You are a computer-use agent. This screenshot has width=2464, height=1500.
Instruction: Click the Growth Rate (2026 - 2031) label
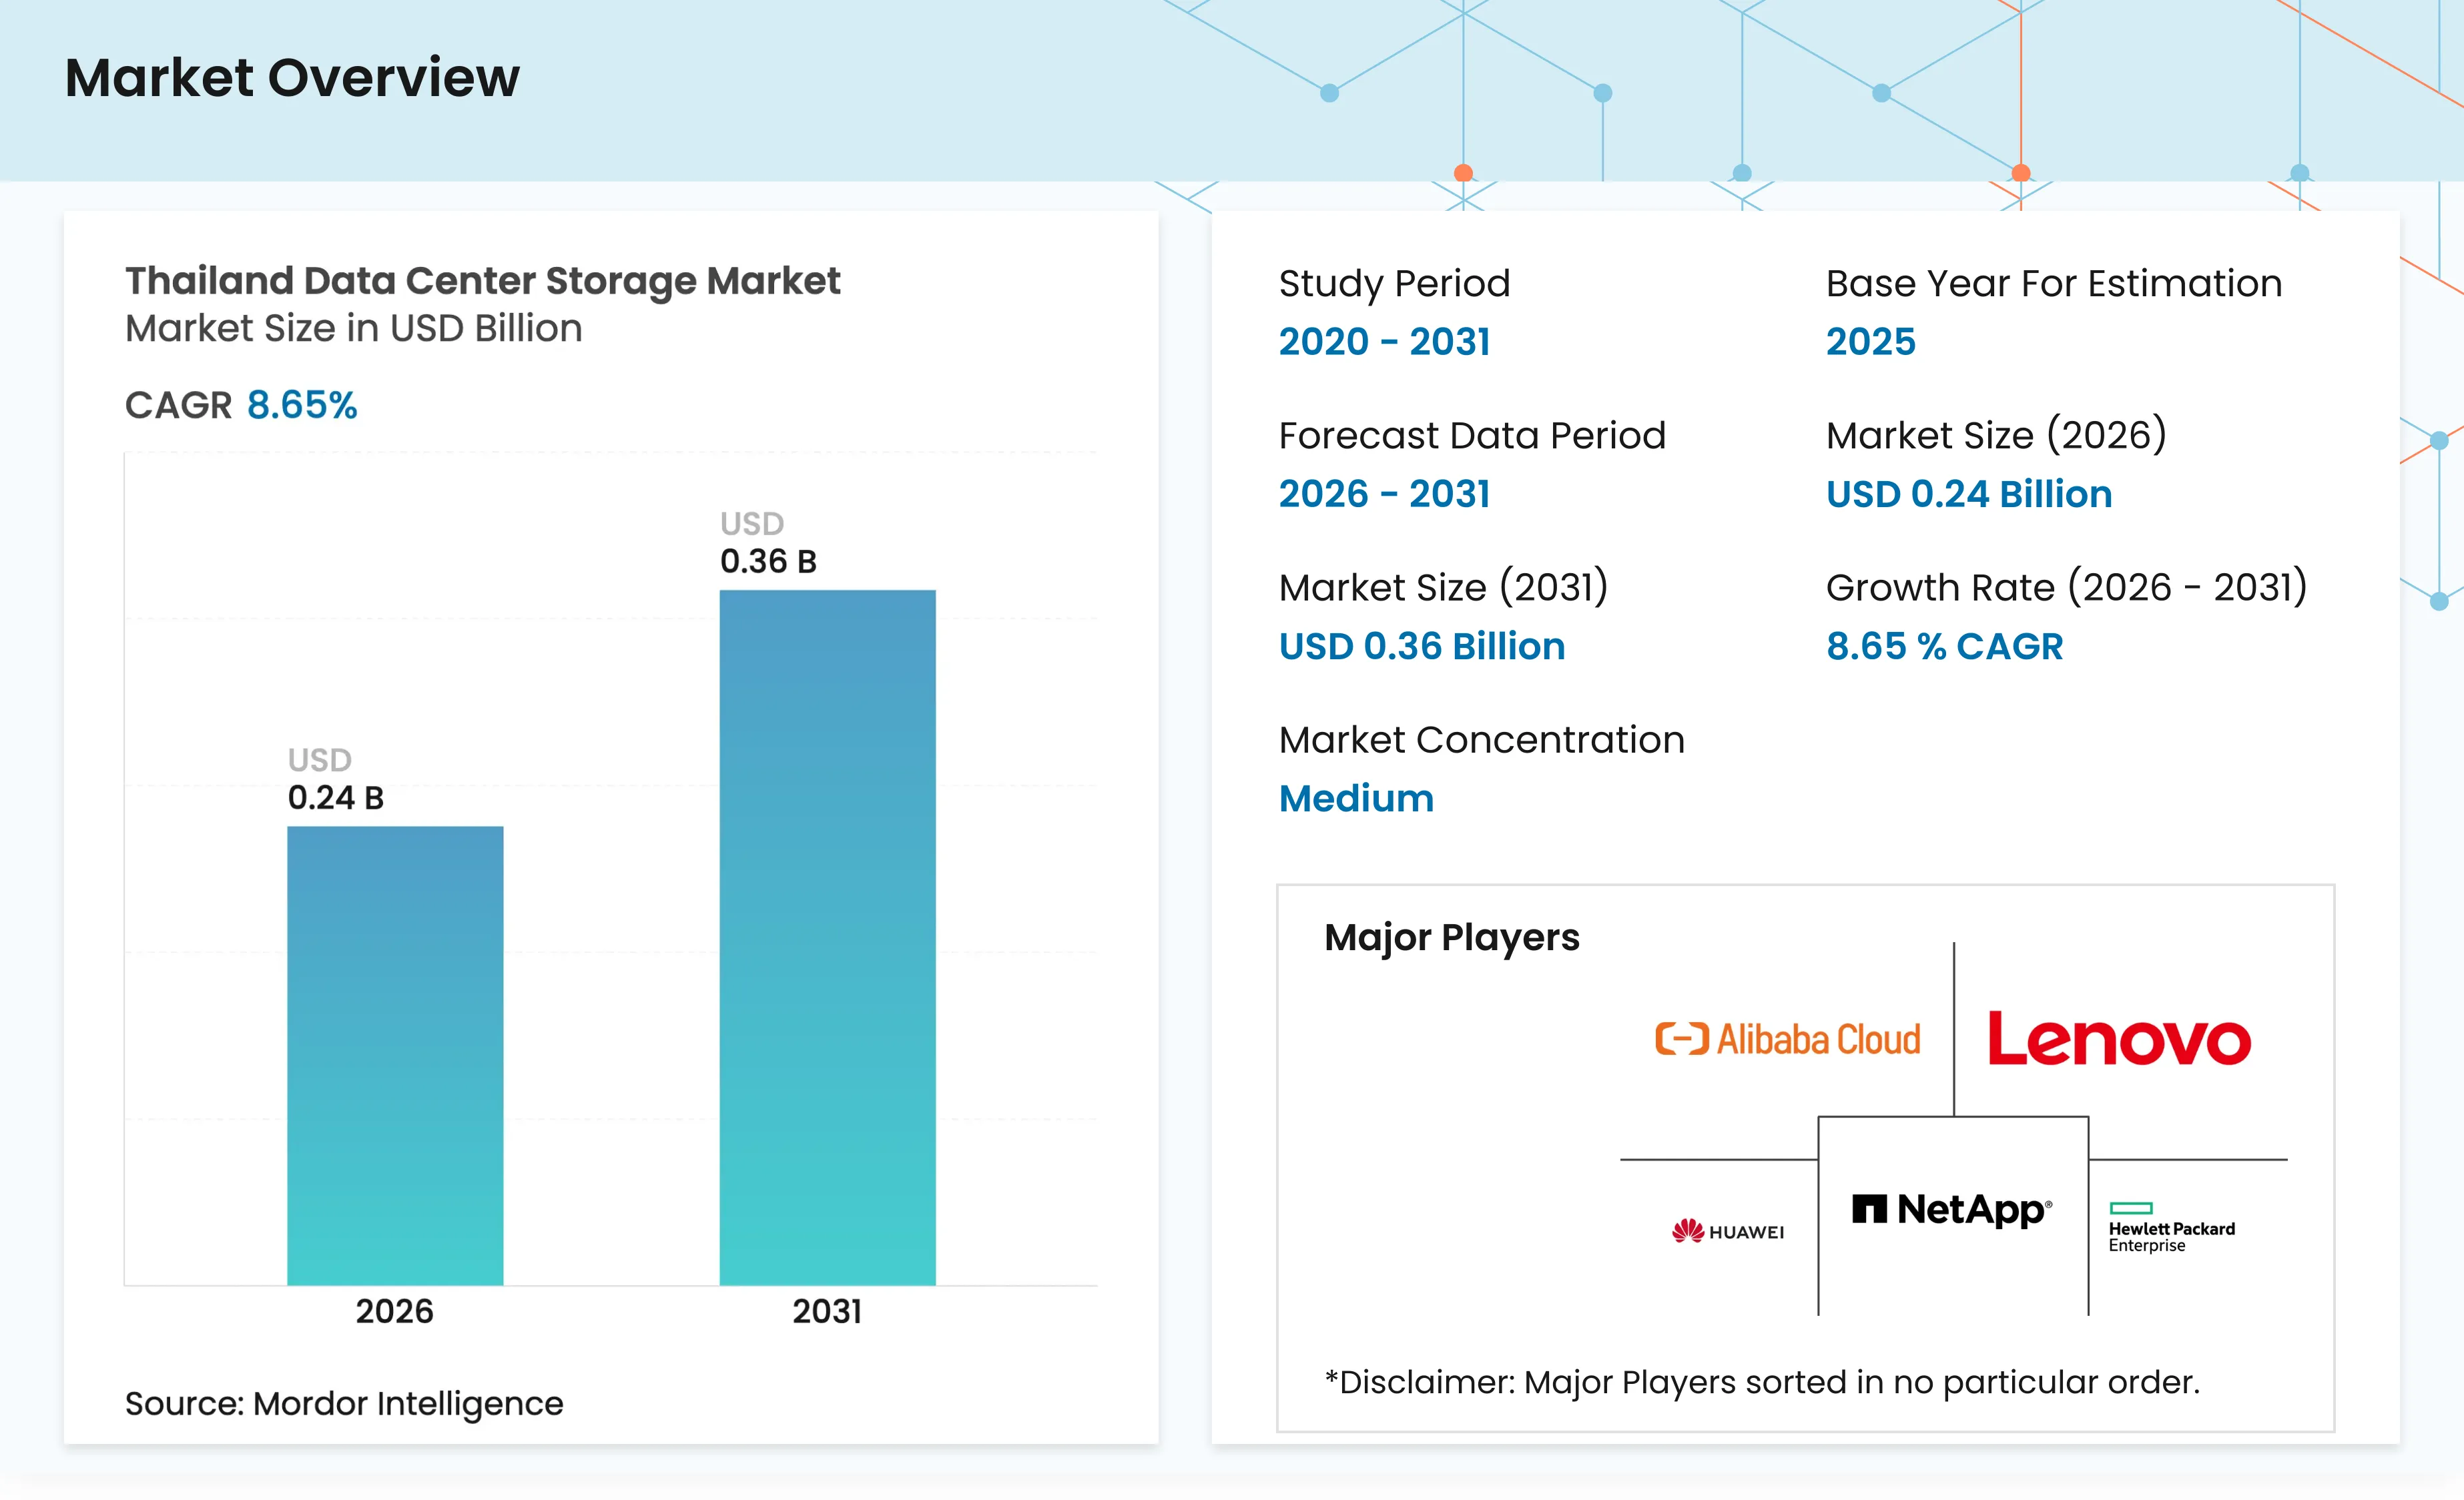(2067, 587)
